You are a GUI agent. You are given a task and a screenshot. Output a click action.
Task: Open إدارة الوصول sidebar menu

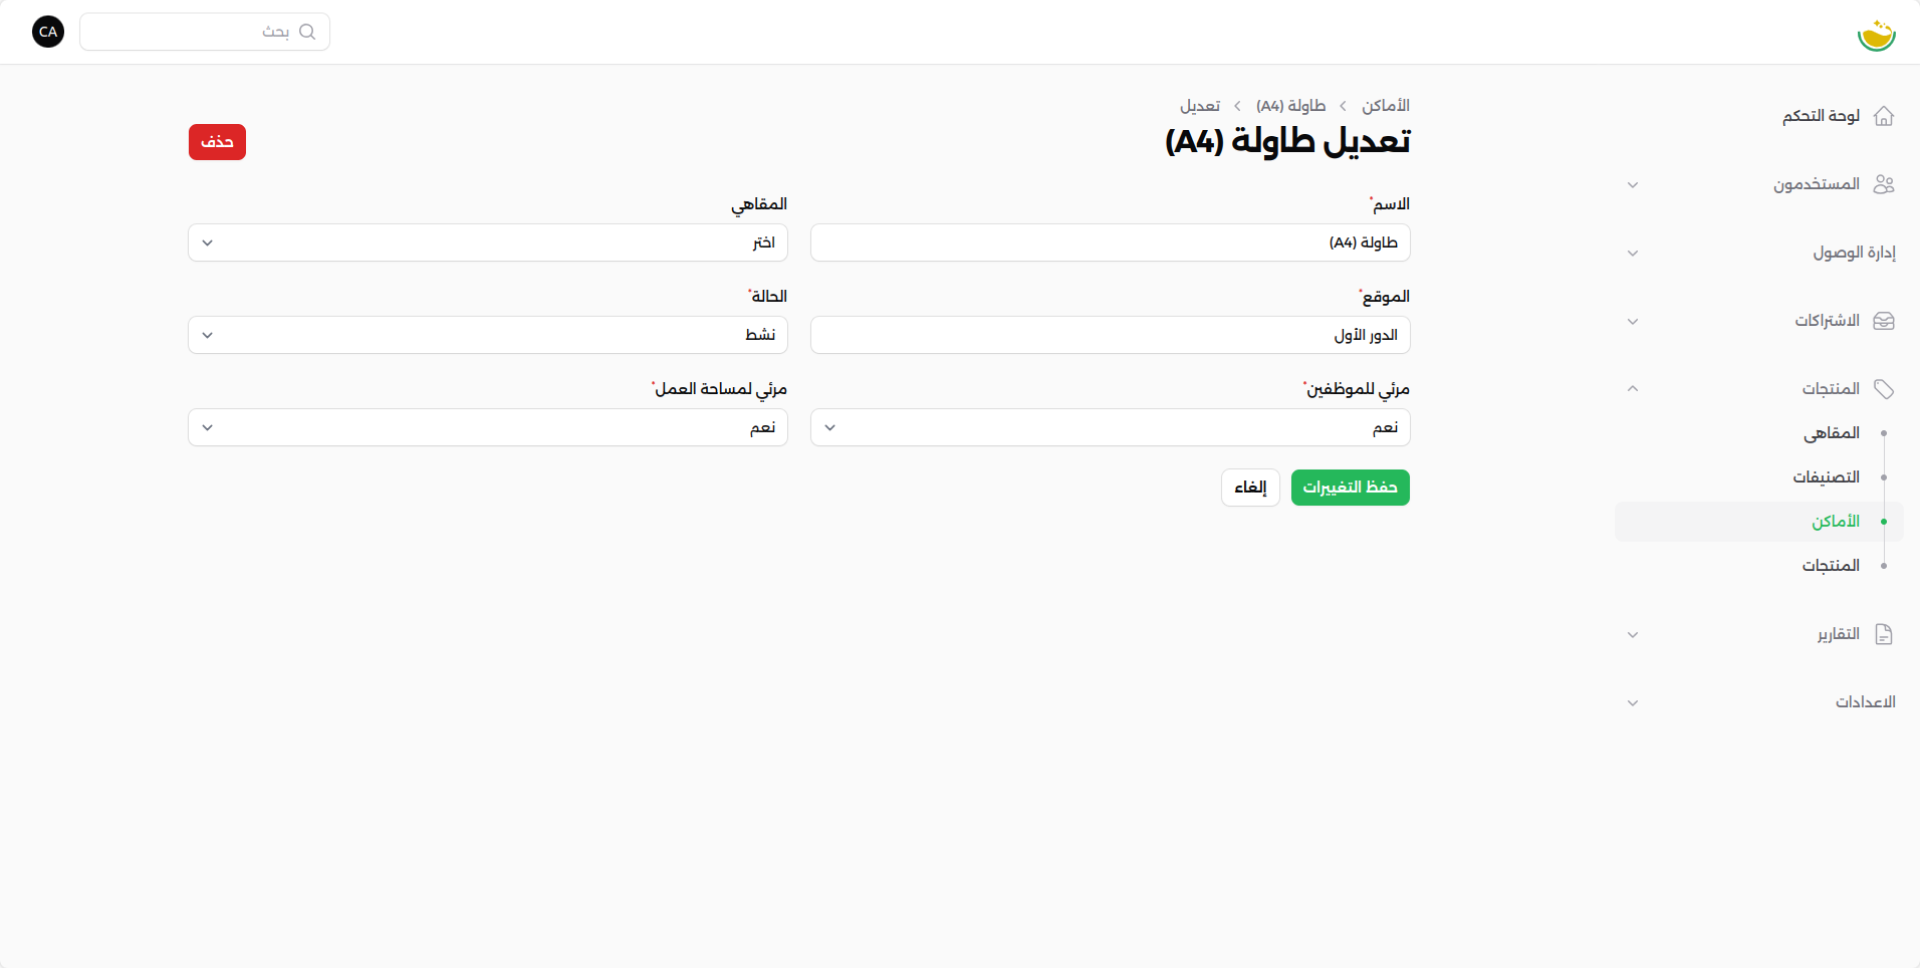pyautogui.click(x=1855, y=253)
